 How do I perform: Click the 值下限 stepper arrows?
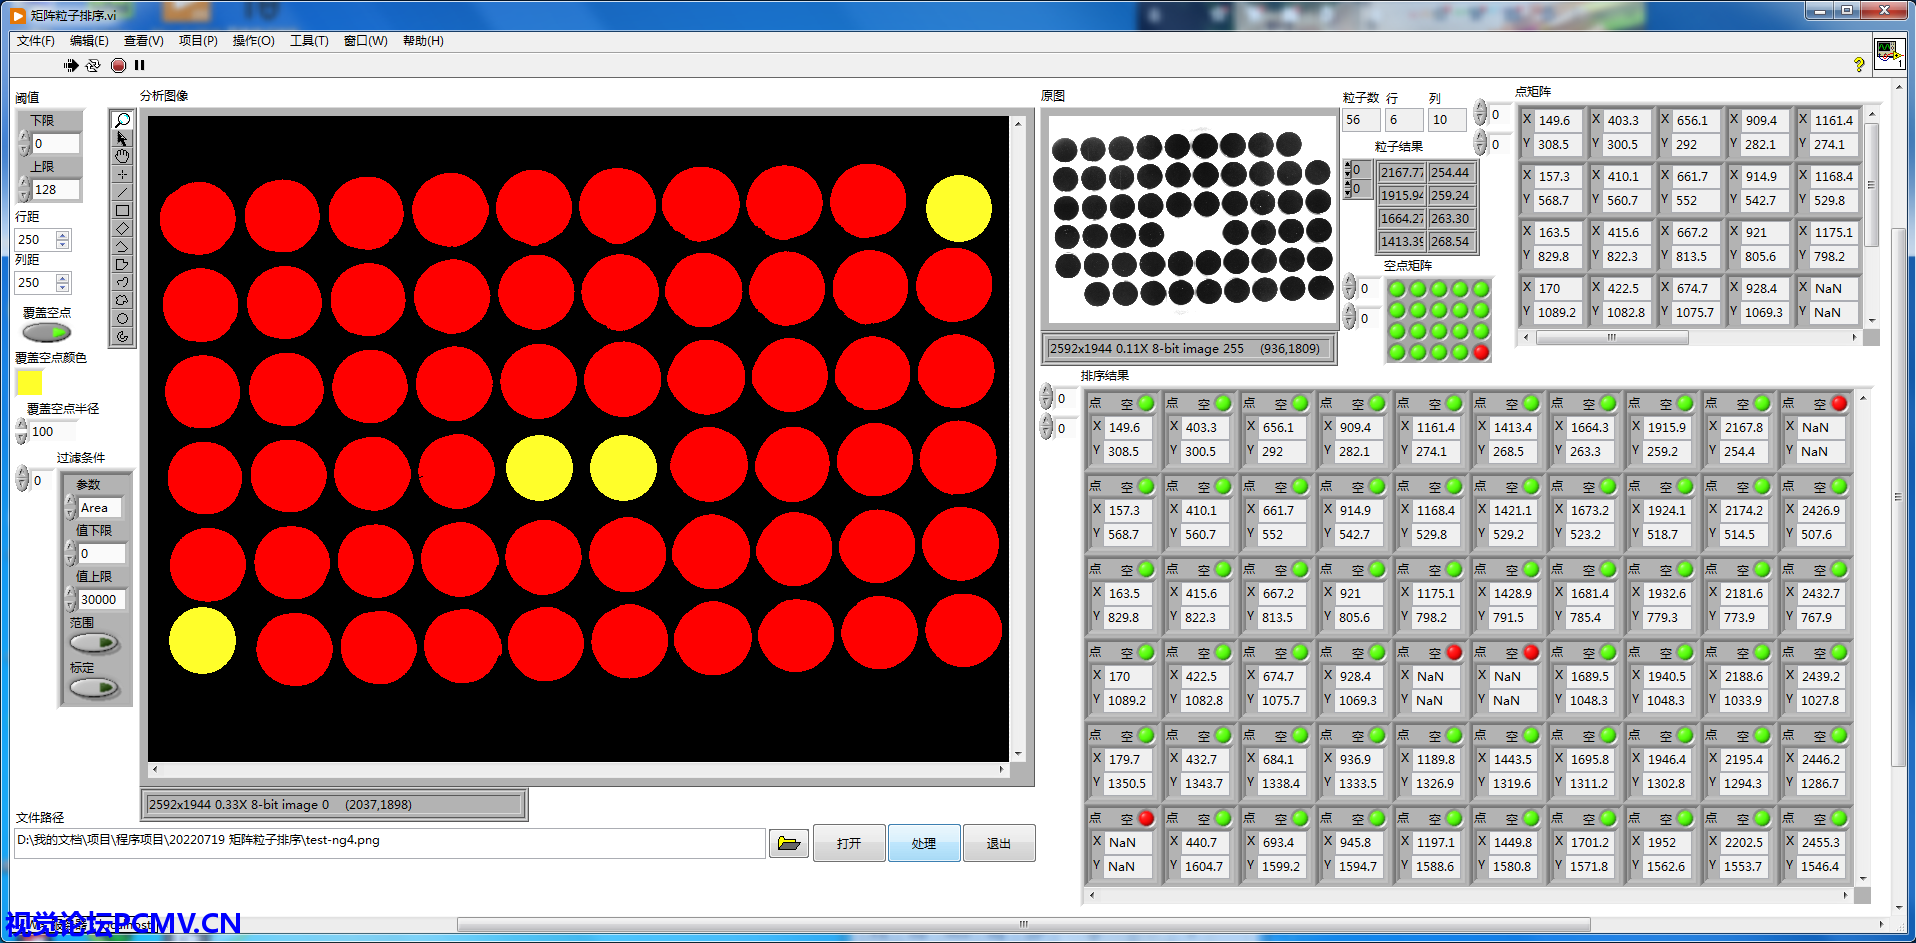[x=70, y=553]
